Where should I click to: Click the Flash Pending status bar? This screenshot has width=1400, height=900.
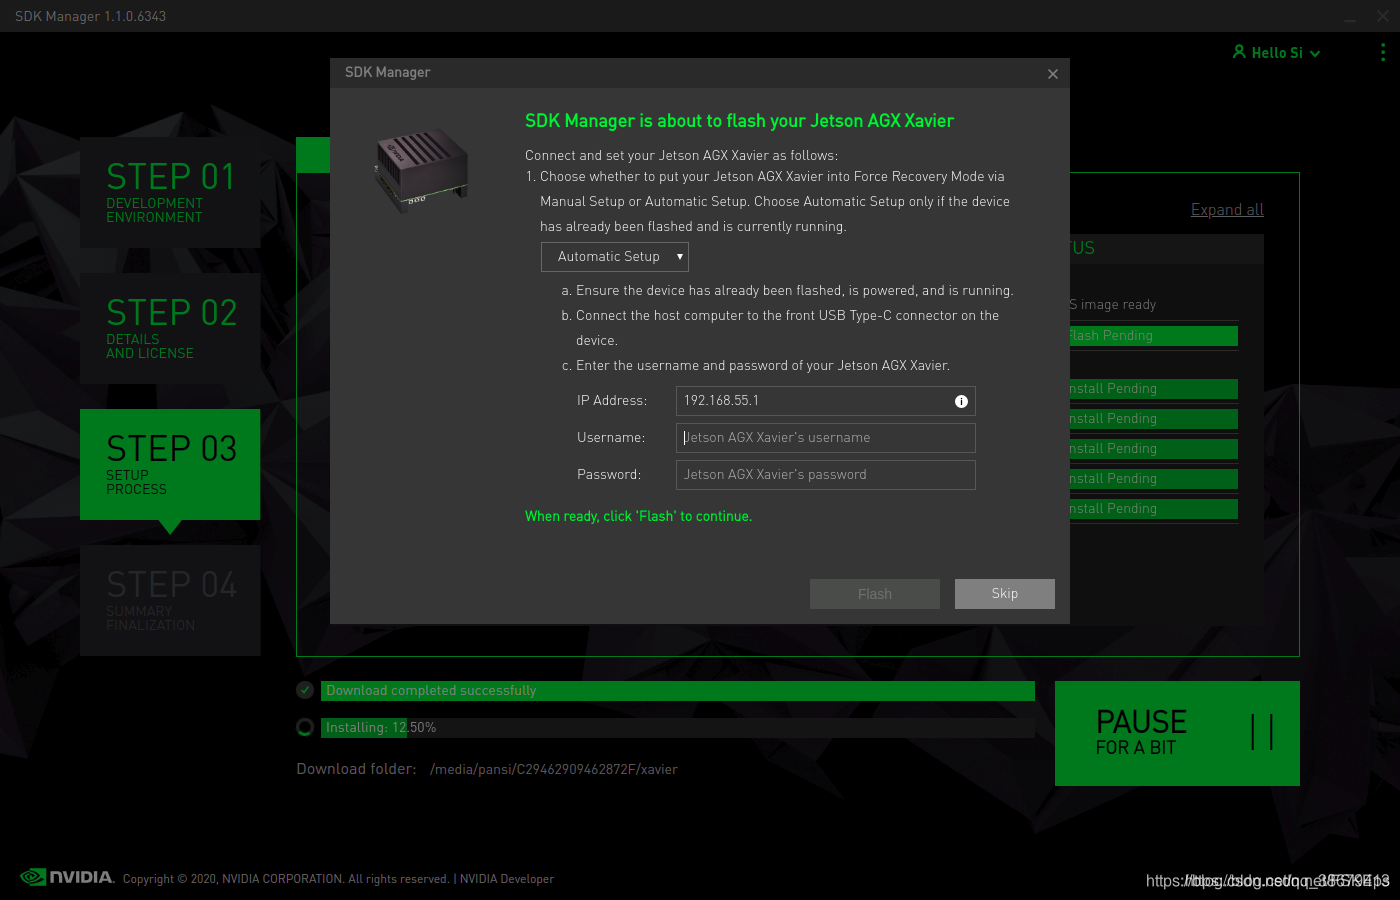coord(1154,336)
